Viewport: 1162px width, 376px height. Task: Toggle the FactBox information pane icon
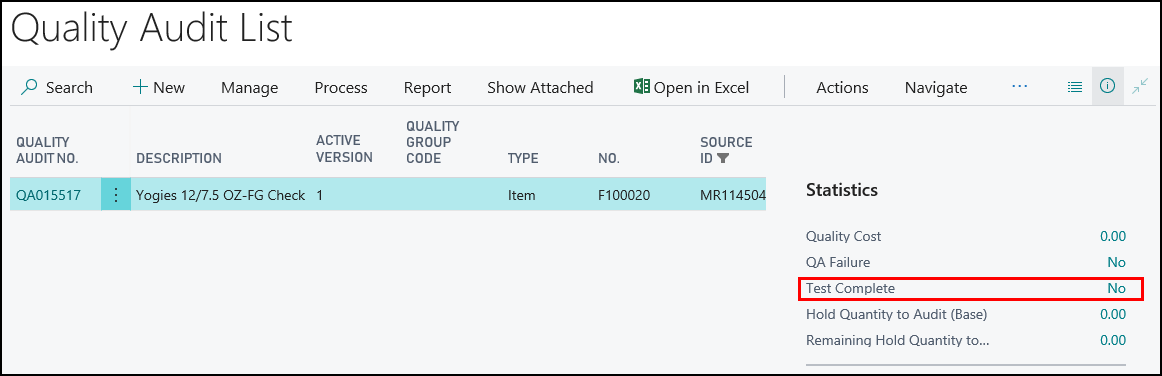pyautogui.click(x=1107, y=86)
